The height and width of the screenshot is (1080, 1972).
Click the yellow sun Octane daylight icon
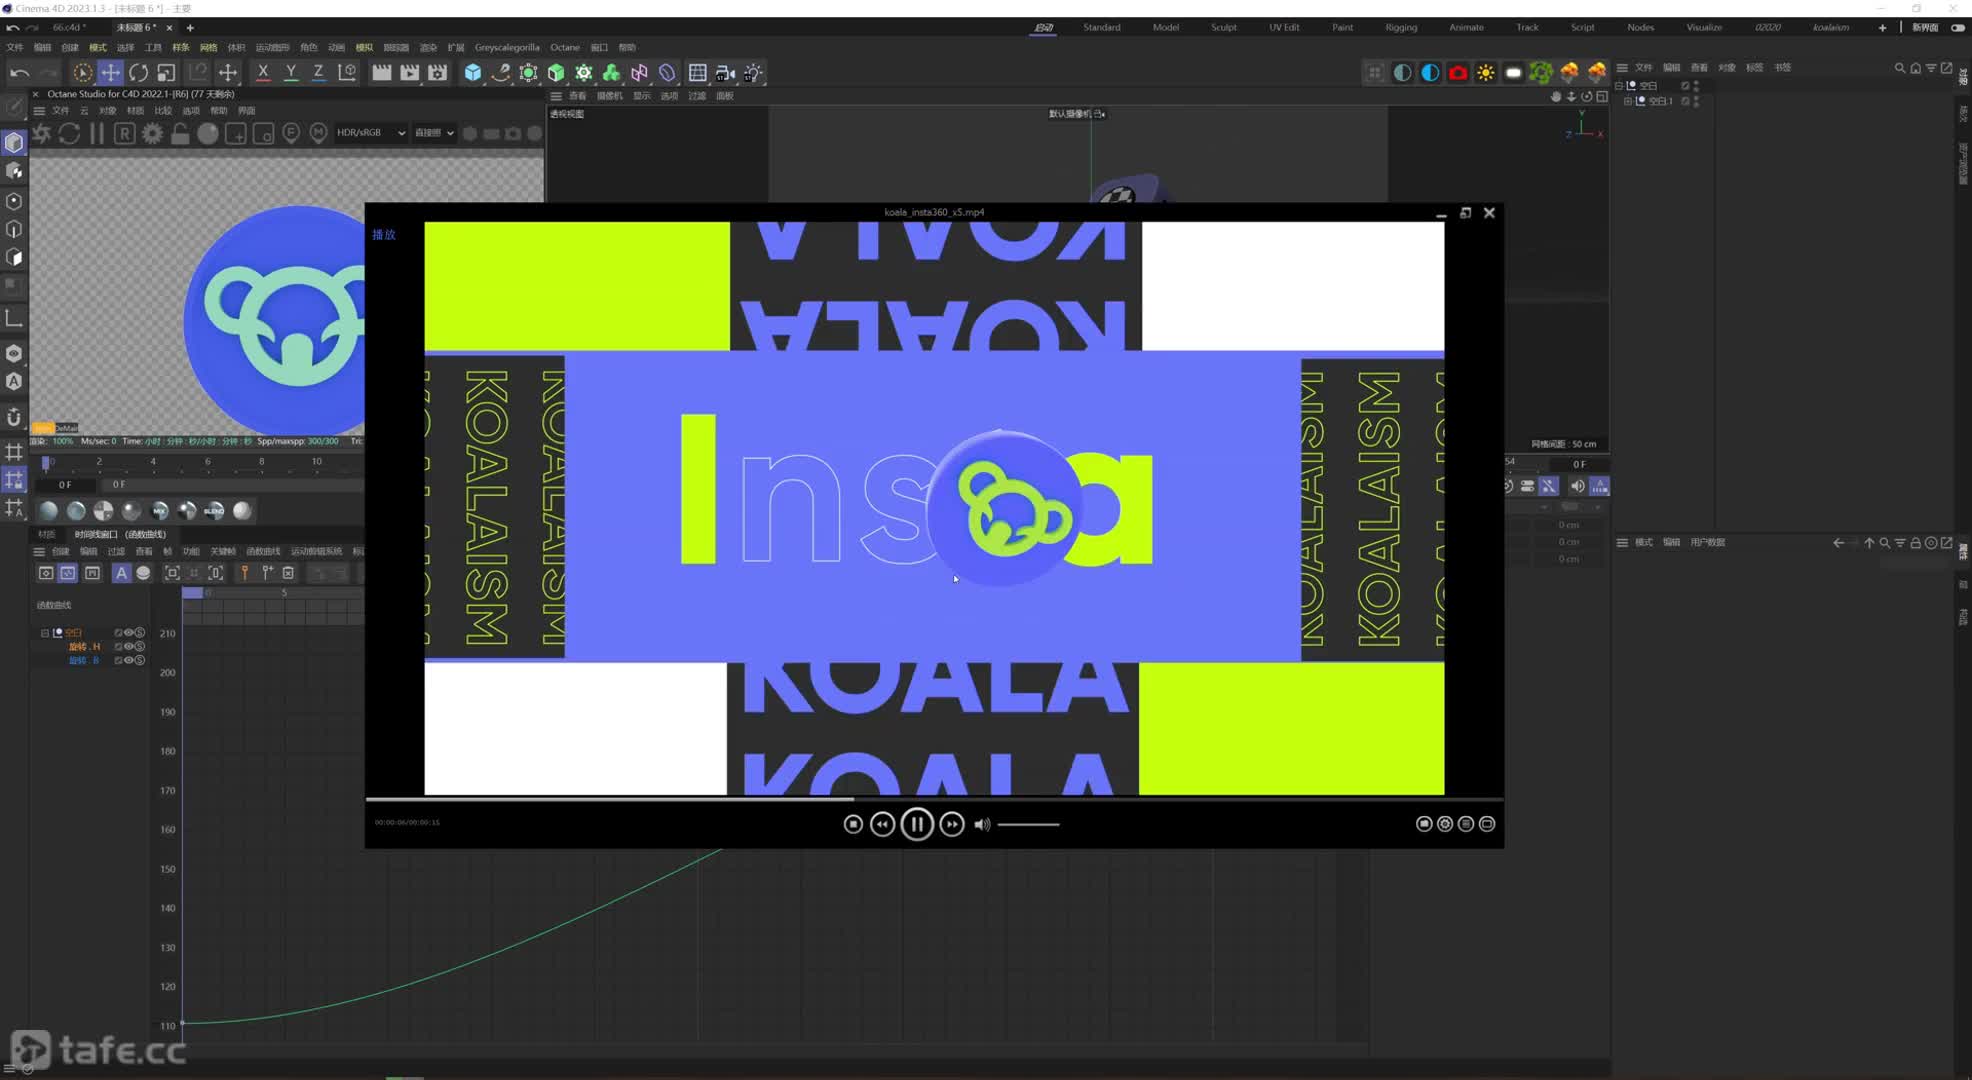point(1486,72)
